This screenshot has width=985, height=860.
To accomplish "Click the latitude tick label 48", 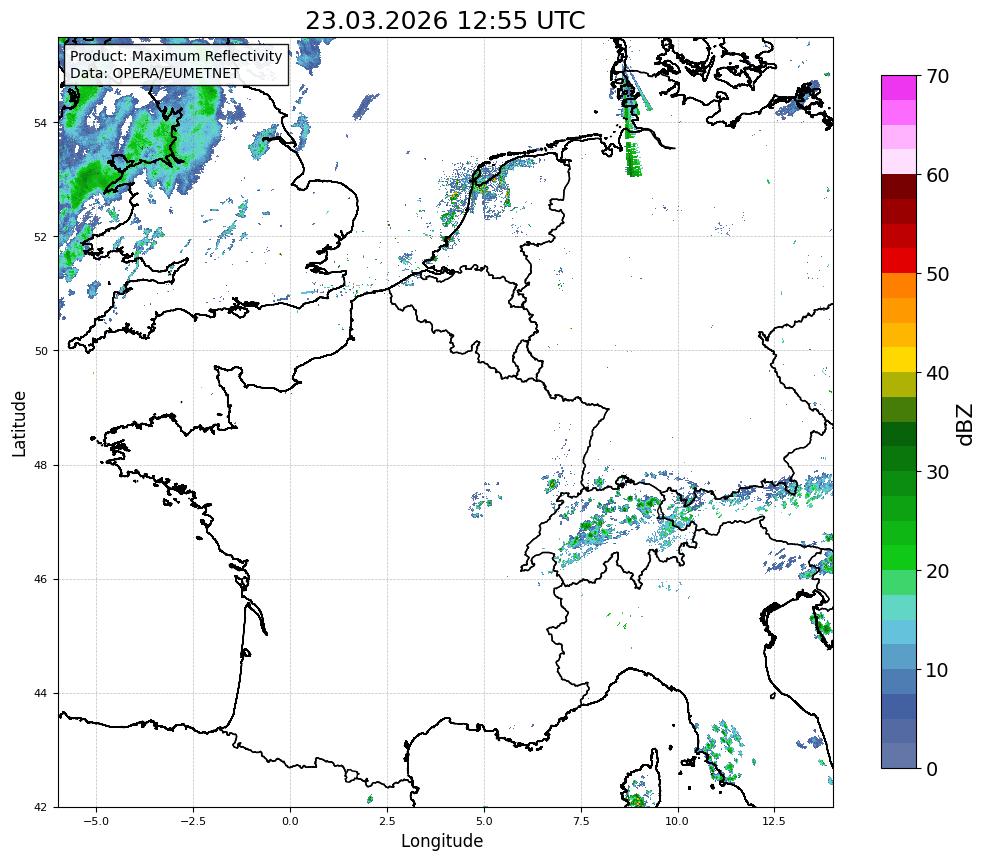I will (x=40, y=465).
